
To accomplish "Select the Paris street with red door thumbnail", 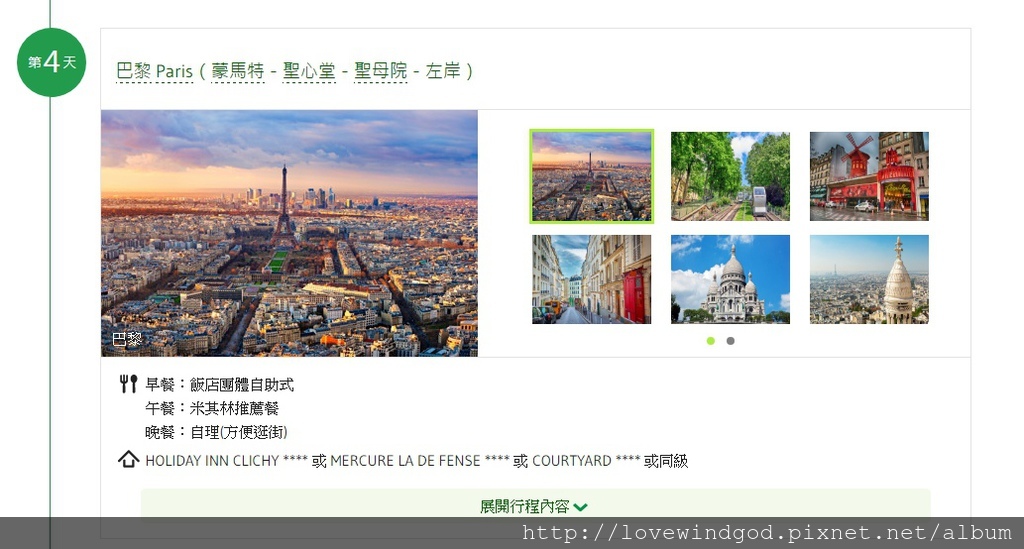I will point(592,279).
